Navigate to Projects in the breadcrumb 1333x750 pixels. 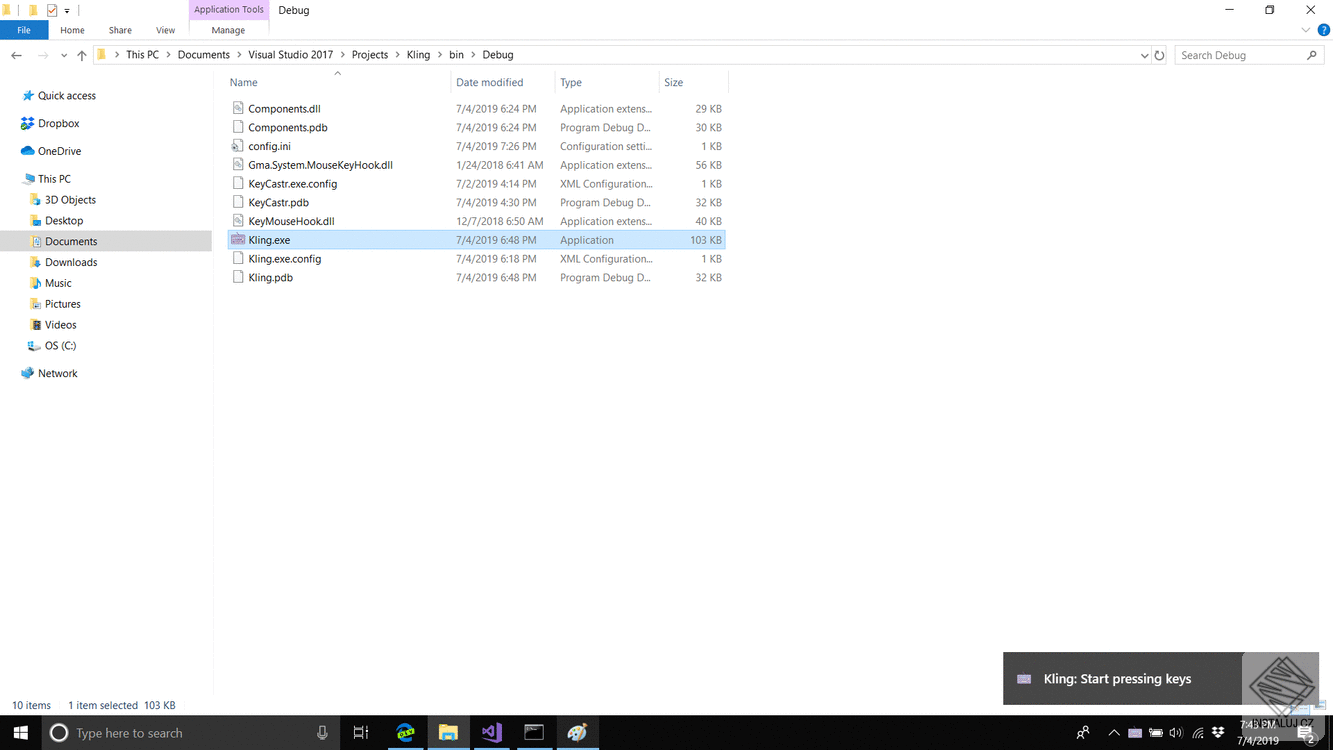tap(370, 55)
